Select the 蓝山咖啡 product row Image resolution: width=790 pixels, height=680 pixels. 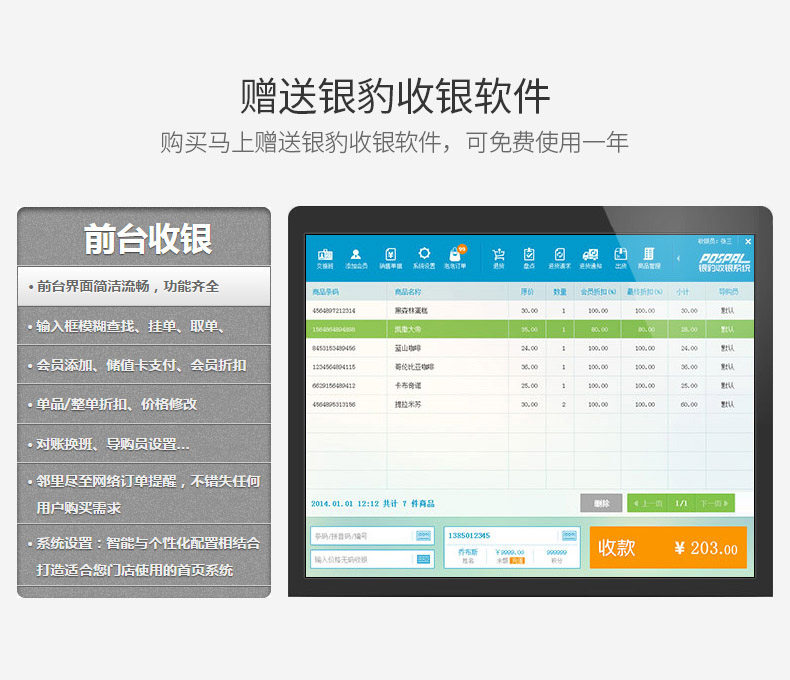[x=530, y=348]
